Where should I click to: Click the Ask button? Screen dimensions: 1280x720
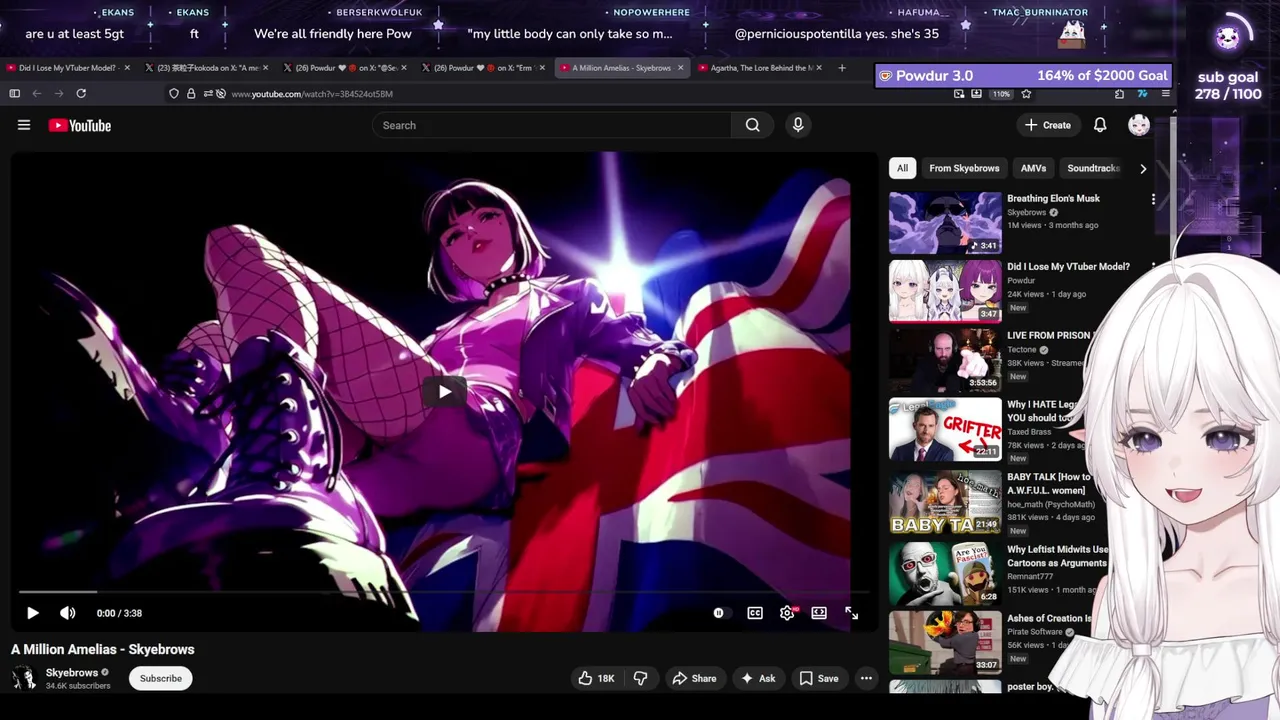(x=757, y=678)
